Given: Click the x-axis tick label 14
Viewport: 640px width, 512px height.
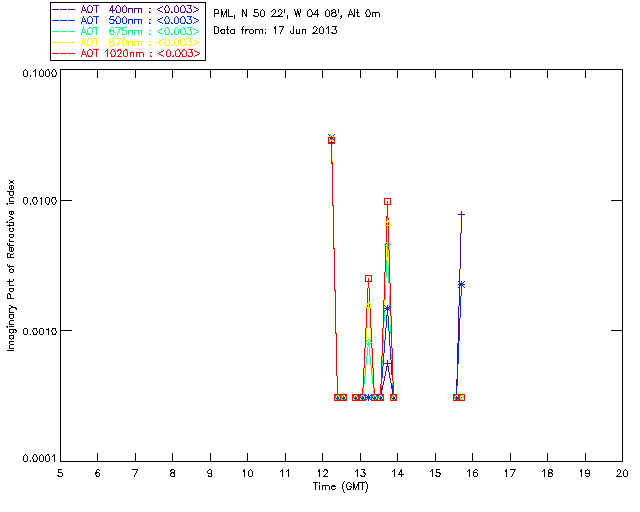Looking at the screenshot, I should tap(398, 473).
